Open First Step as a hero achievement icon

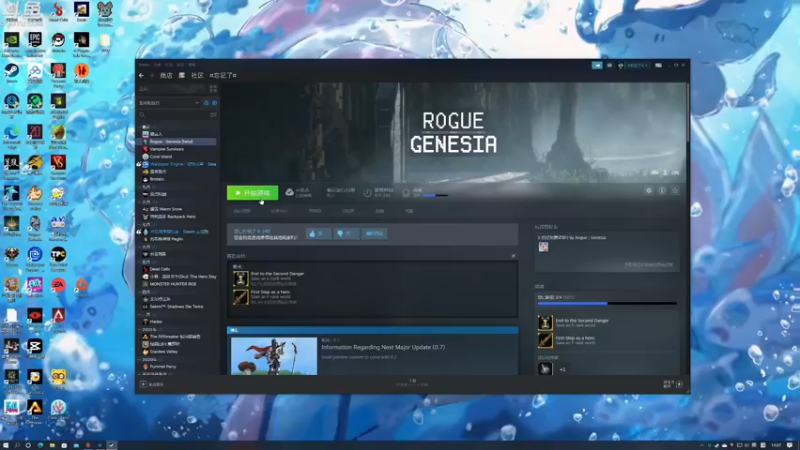click(241, 297)
